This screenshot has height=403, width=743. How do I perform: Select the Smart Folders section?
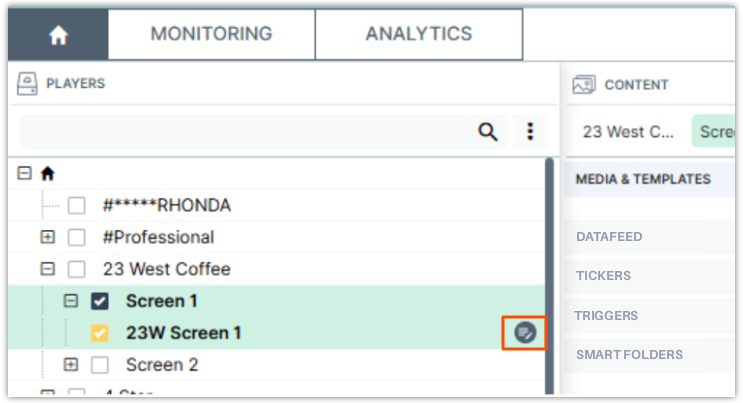629,354
